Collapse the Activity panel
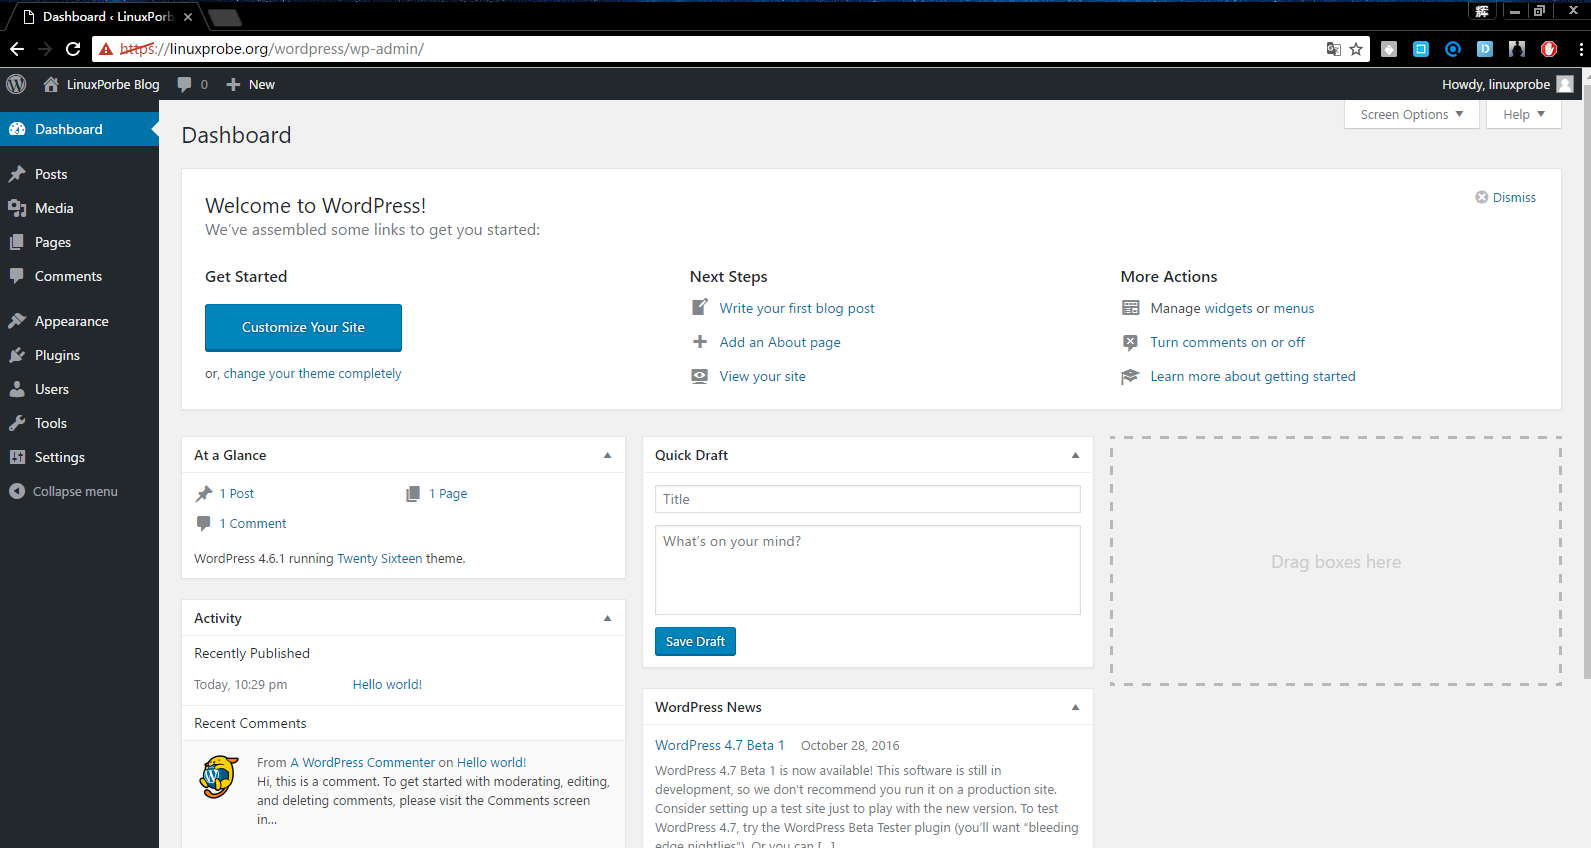Screen dimensions: 1591x848 pos(607,618)
